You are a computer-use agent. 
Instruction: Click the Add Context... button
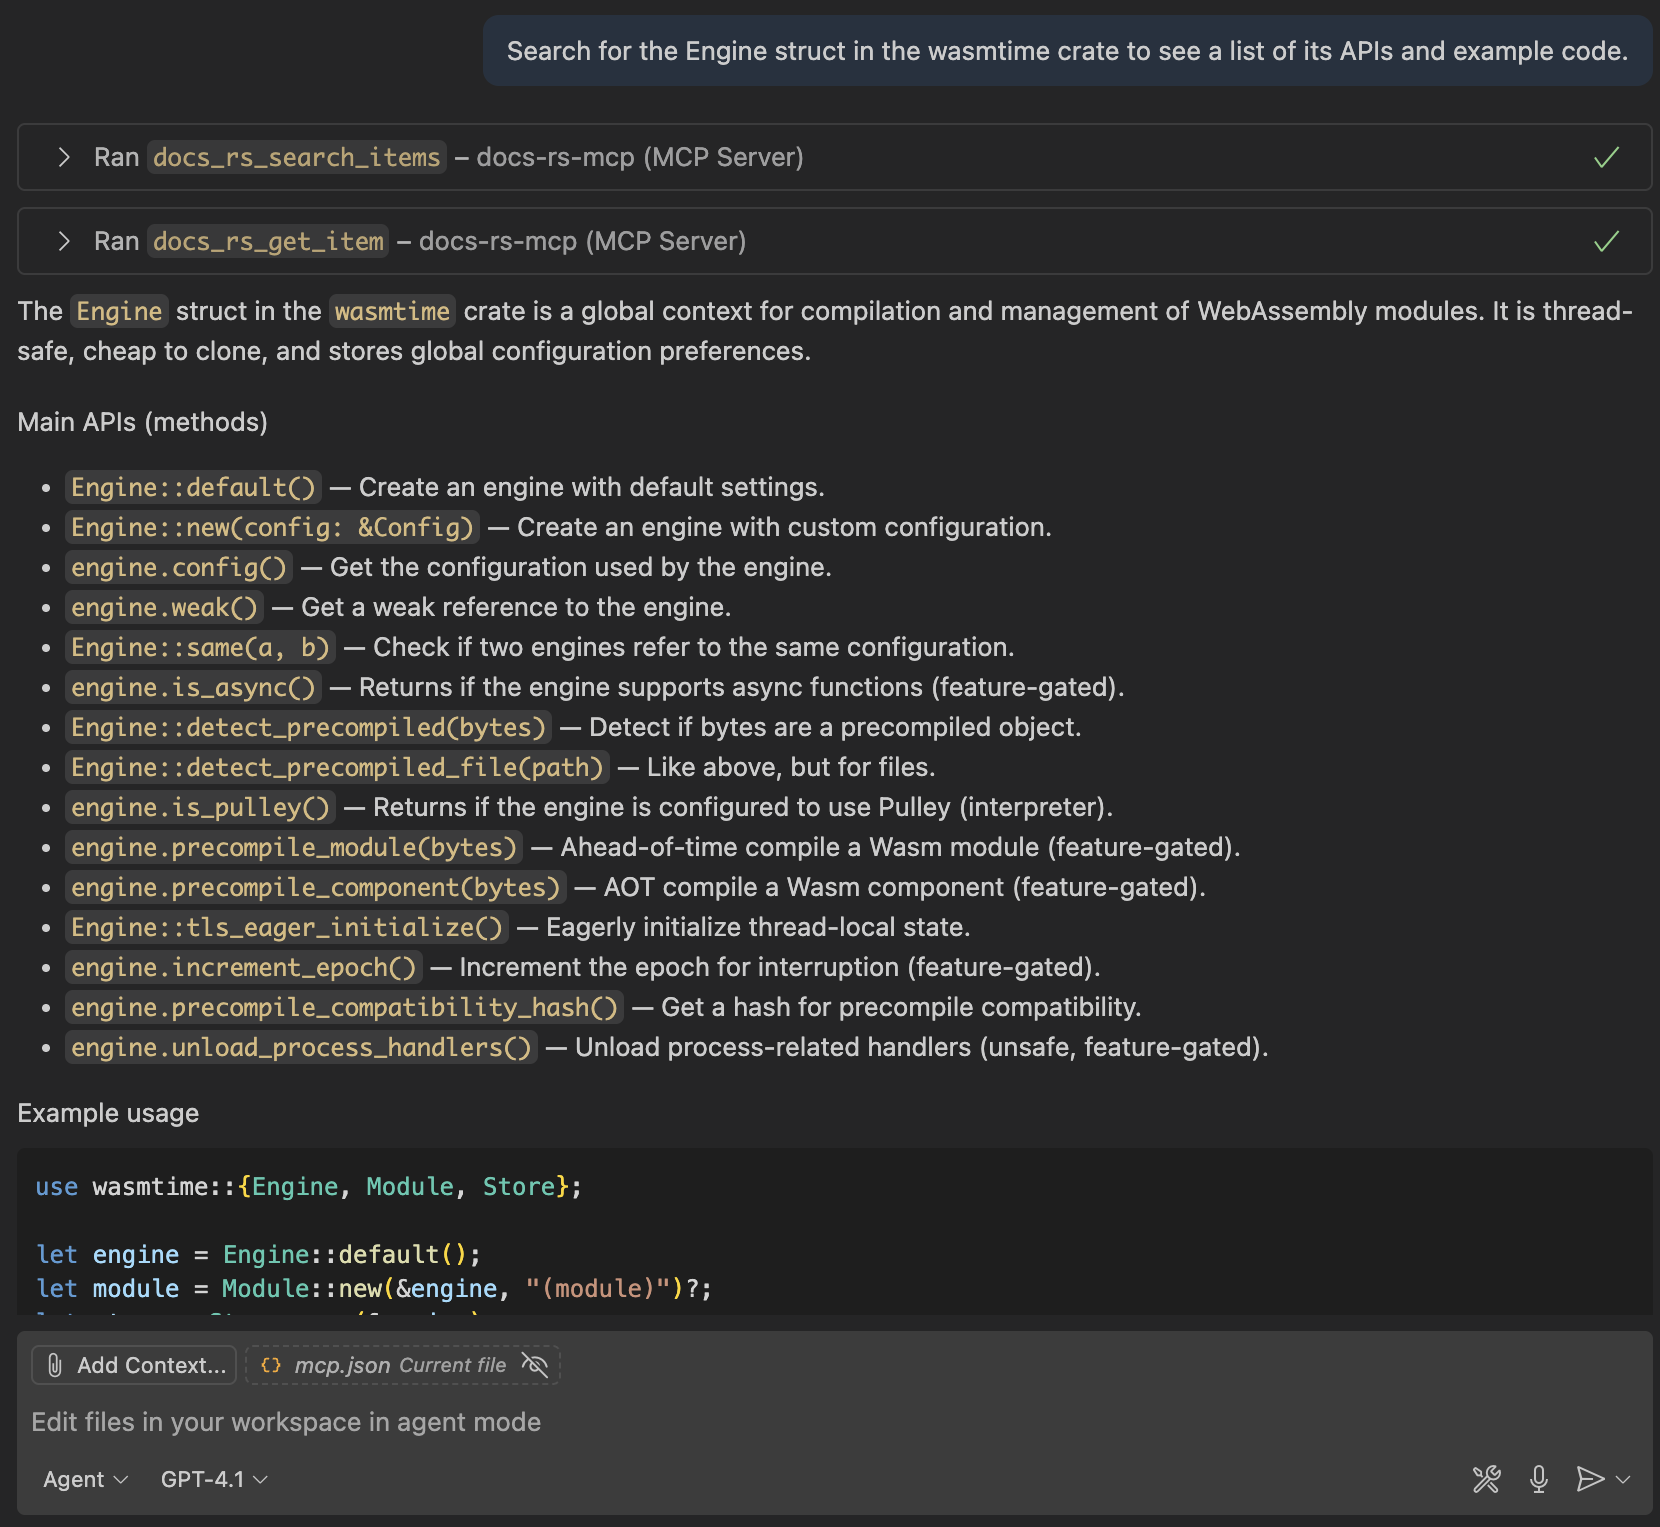point(135,1365)
